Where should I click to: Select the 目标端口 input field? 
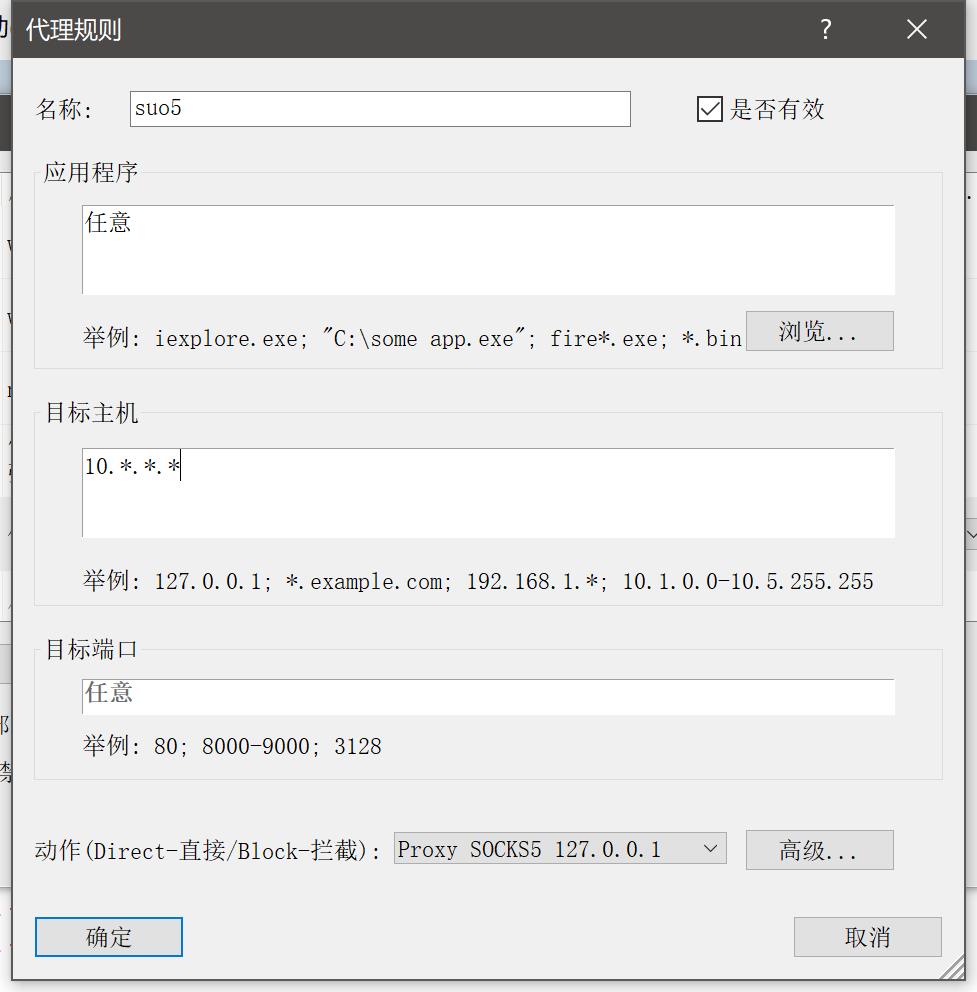488,697
